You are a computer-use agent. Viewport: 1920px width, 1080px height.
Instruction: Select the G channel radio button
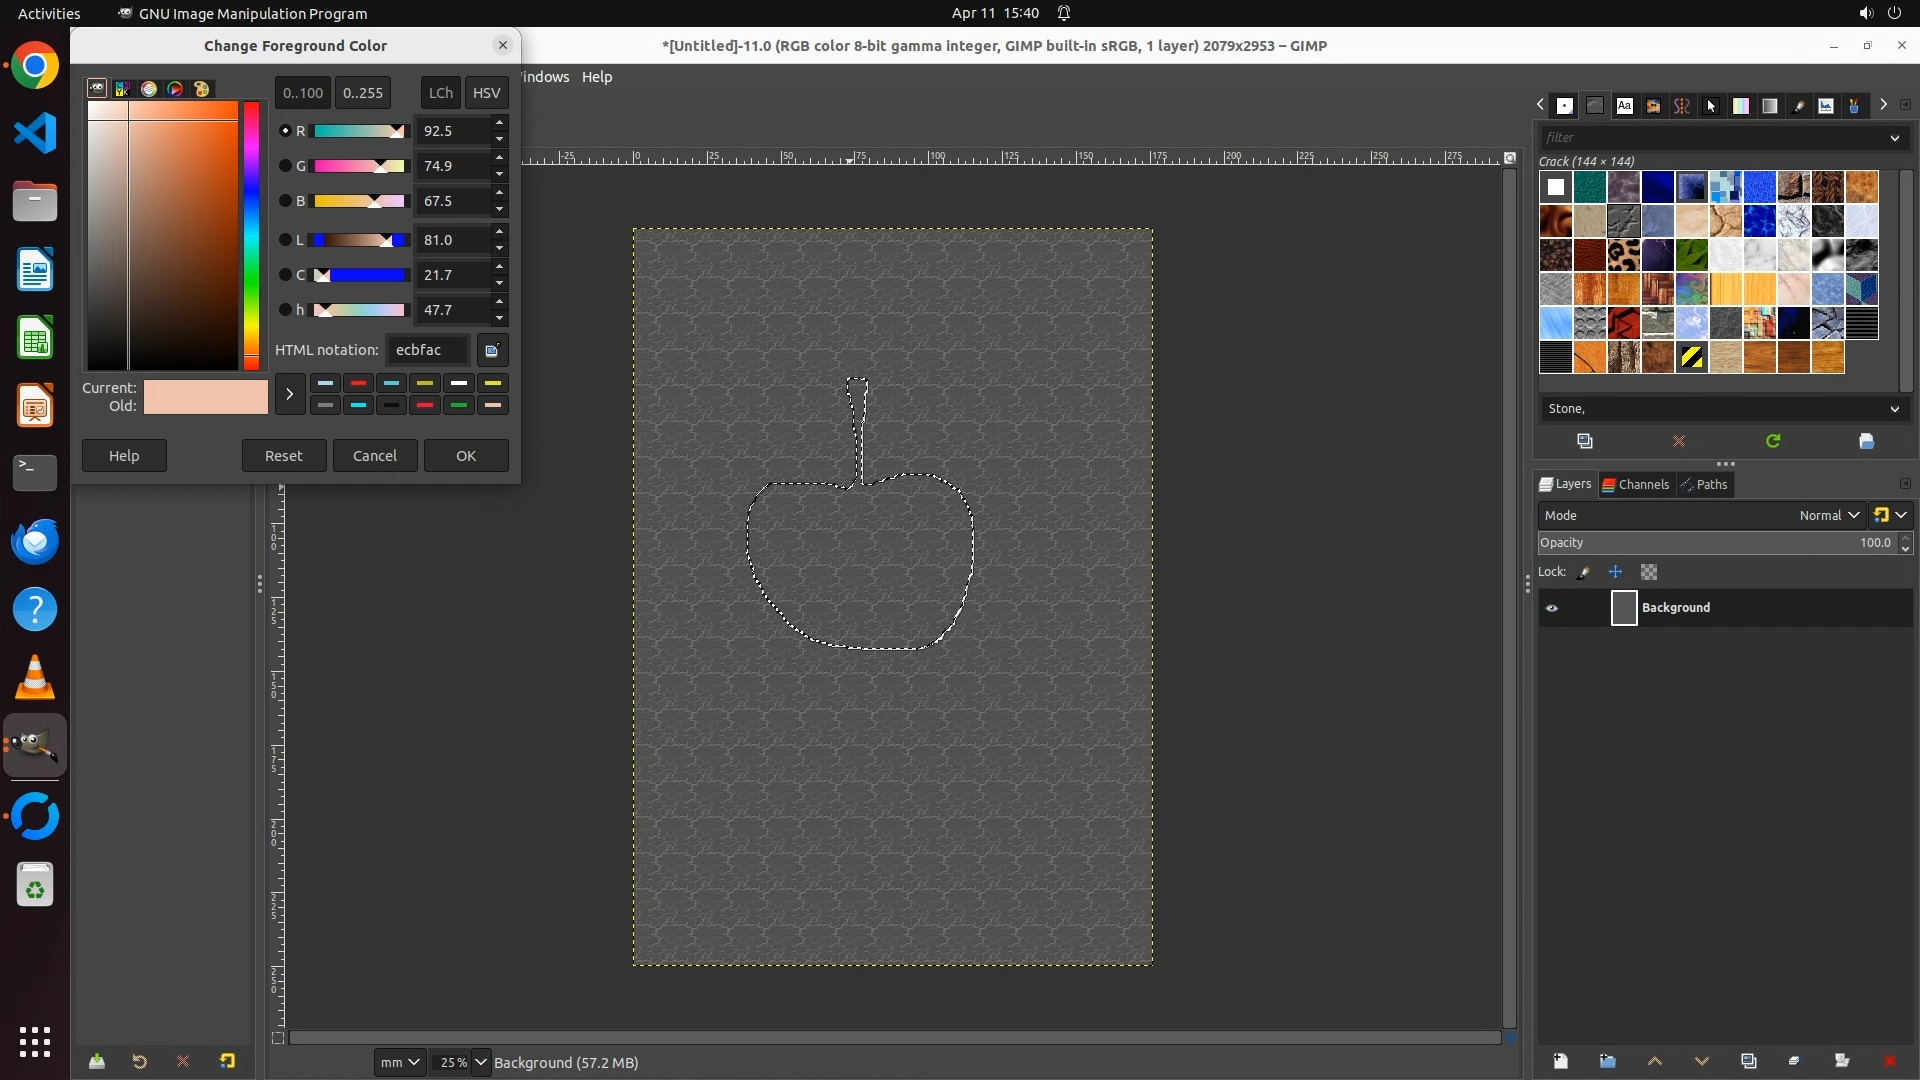285,166
